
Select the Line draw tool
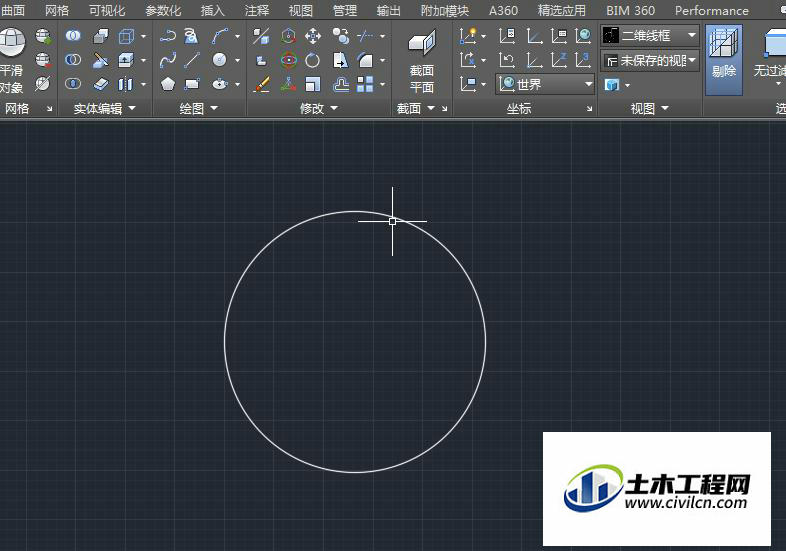pyautogui.click(x=191, y=60)
